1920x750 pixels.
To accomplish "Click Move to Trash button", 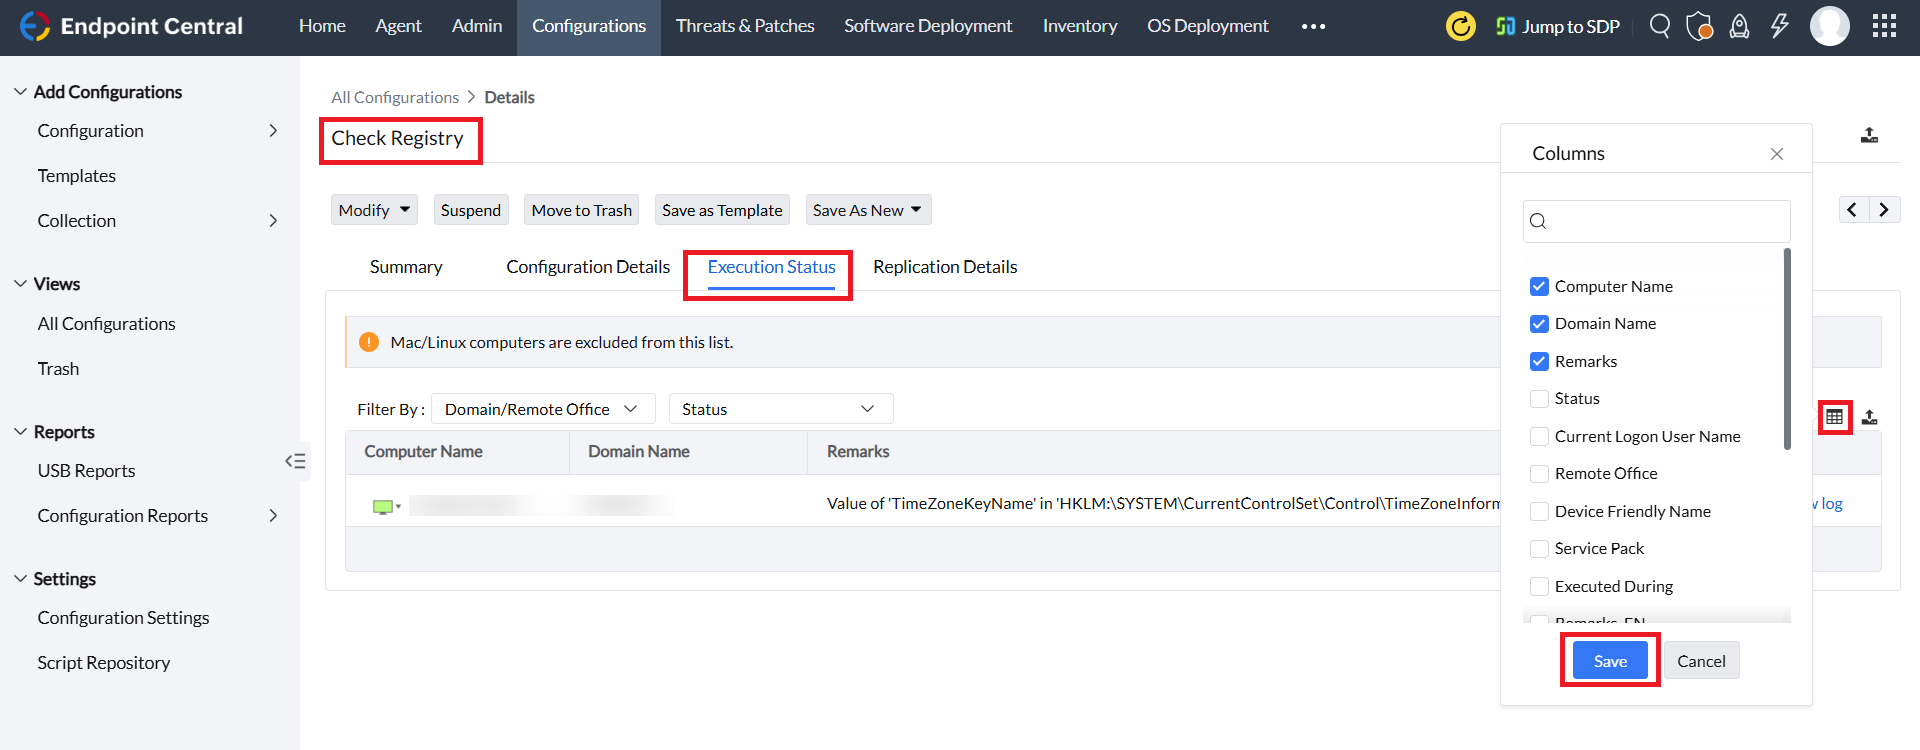I will [582, 210].
